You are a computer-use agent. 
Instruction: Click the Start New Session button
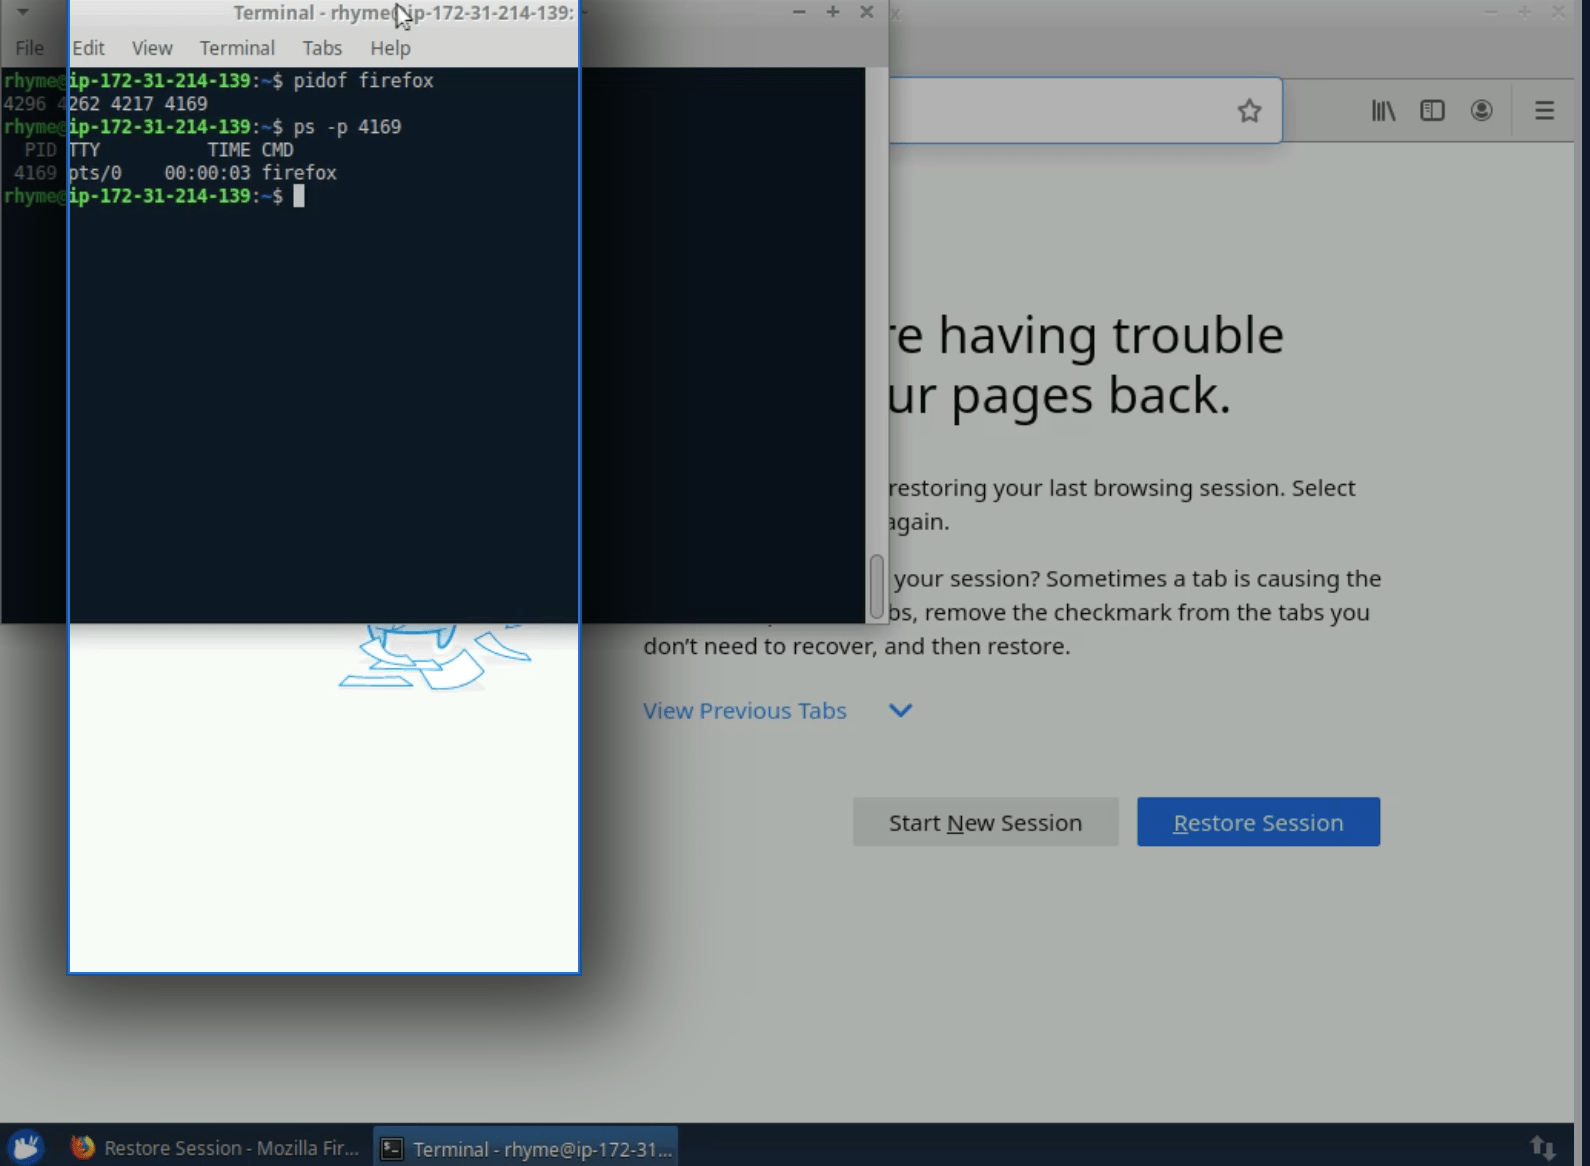[985, 822]
